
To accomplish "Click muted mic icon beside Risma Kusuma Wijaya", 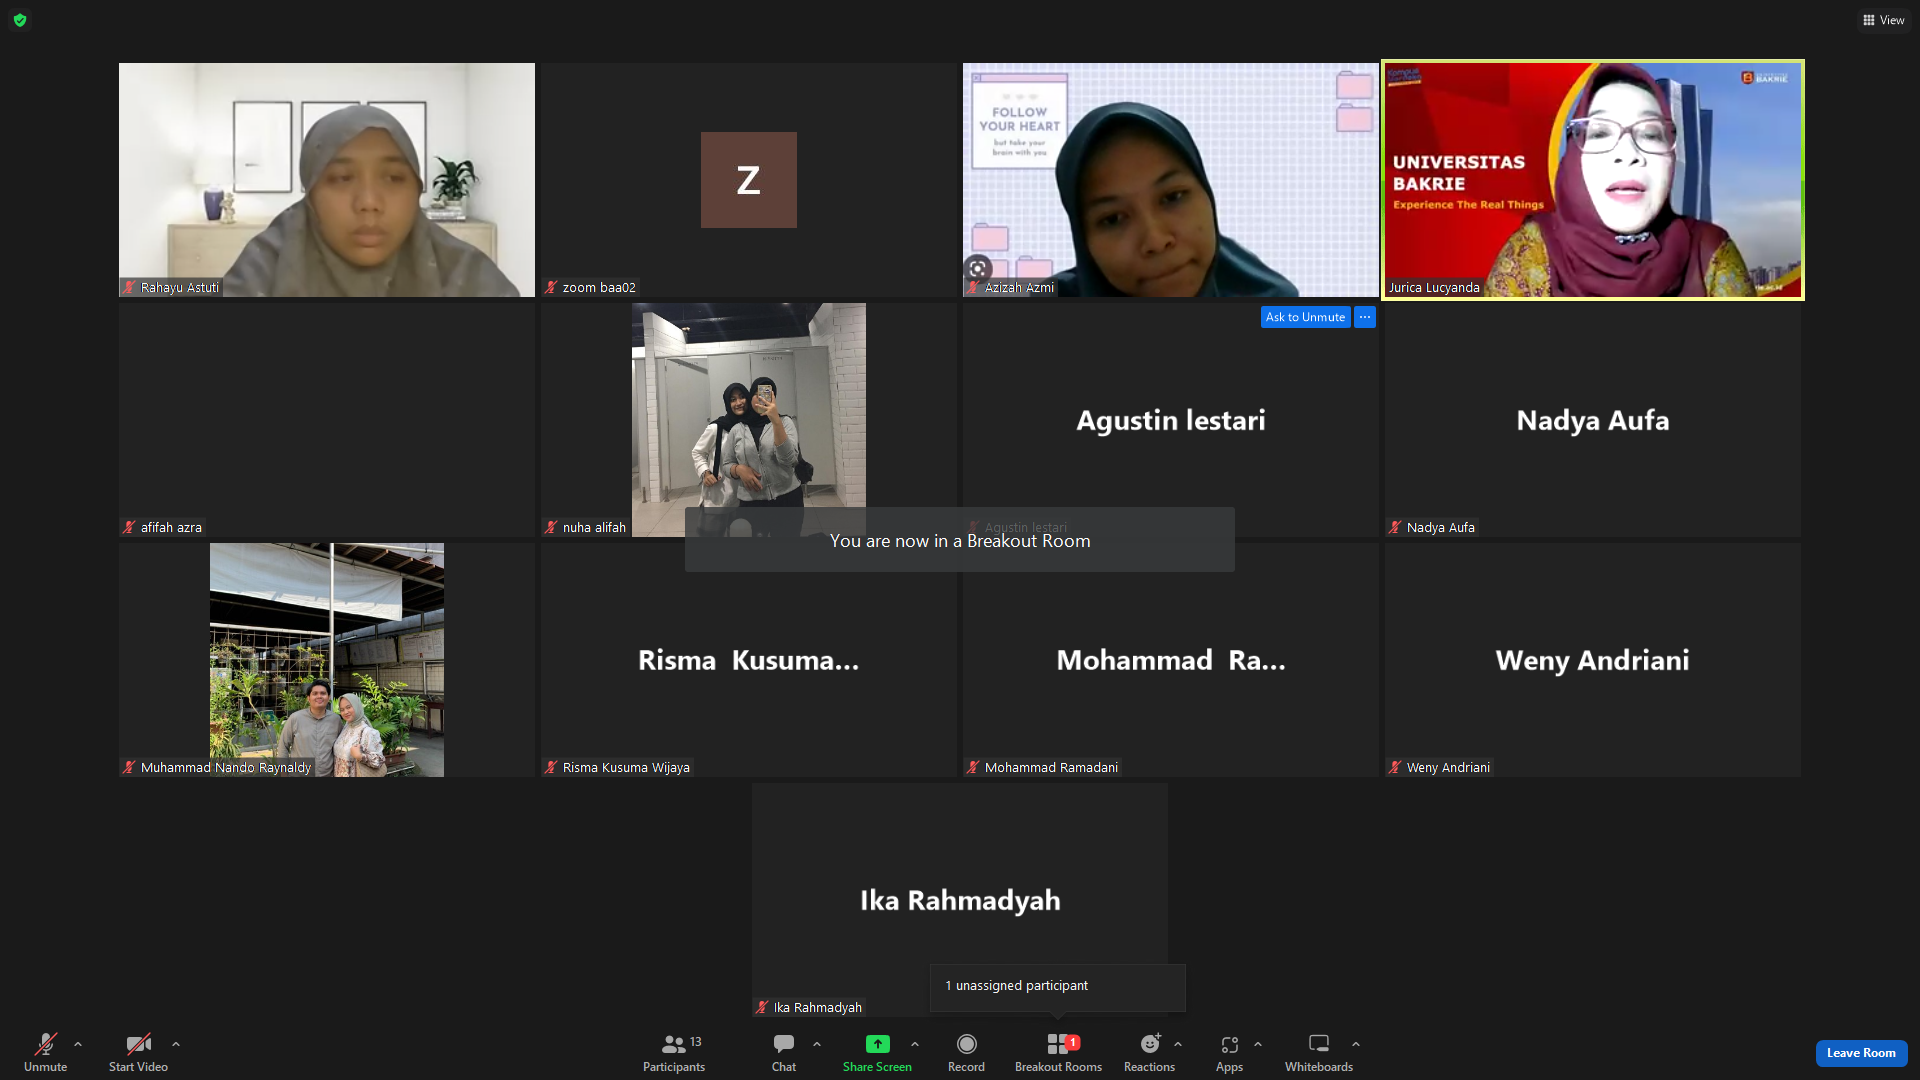I will 551,768.
